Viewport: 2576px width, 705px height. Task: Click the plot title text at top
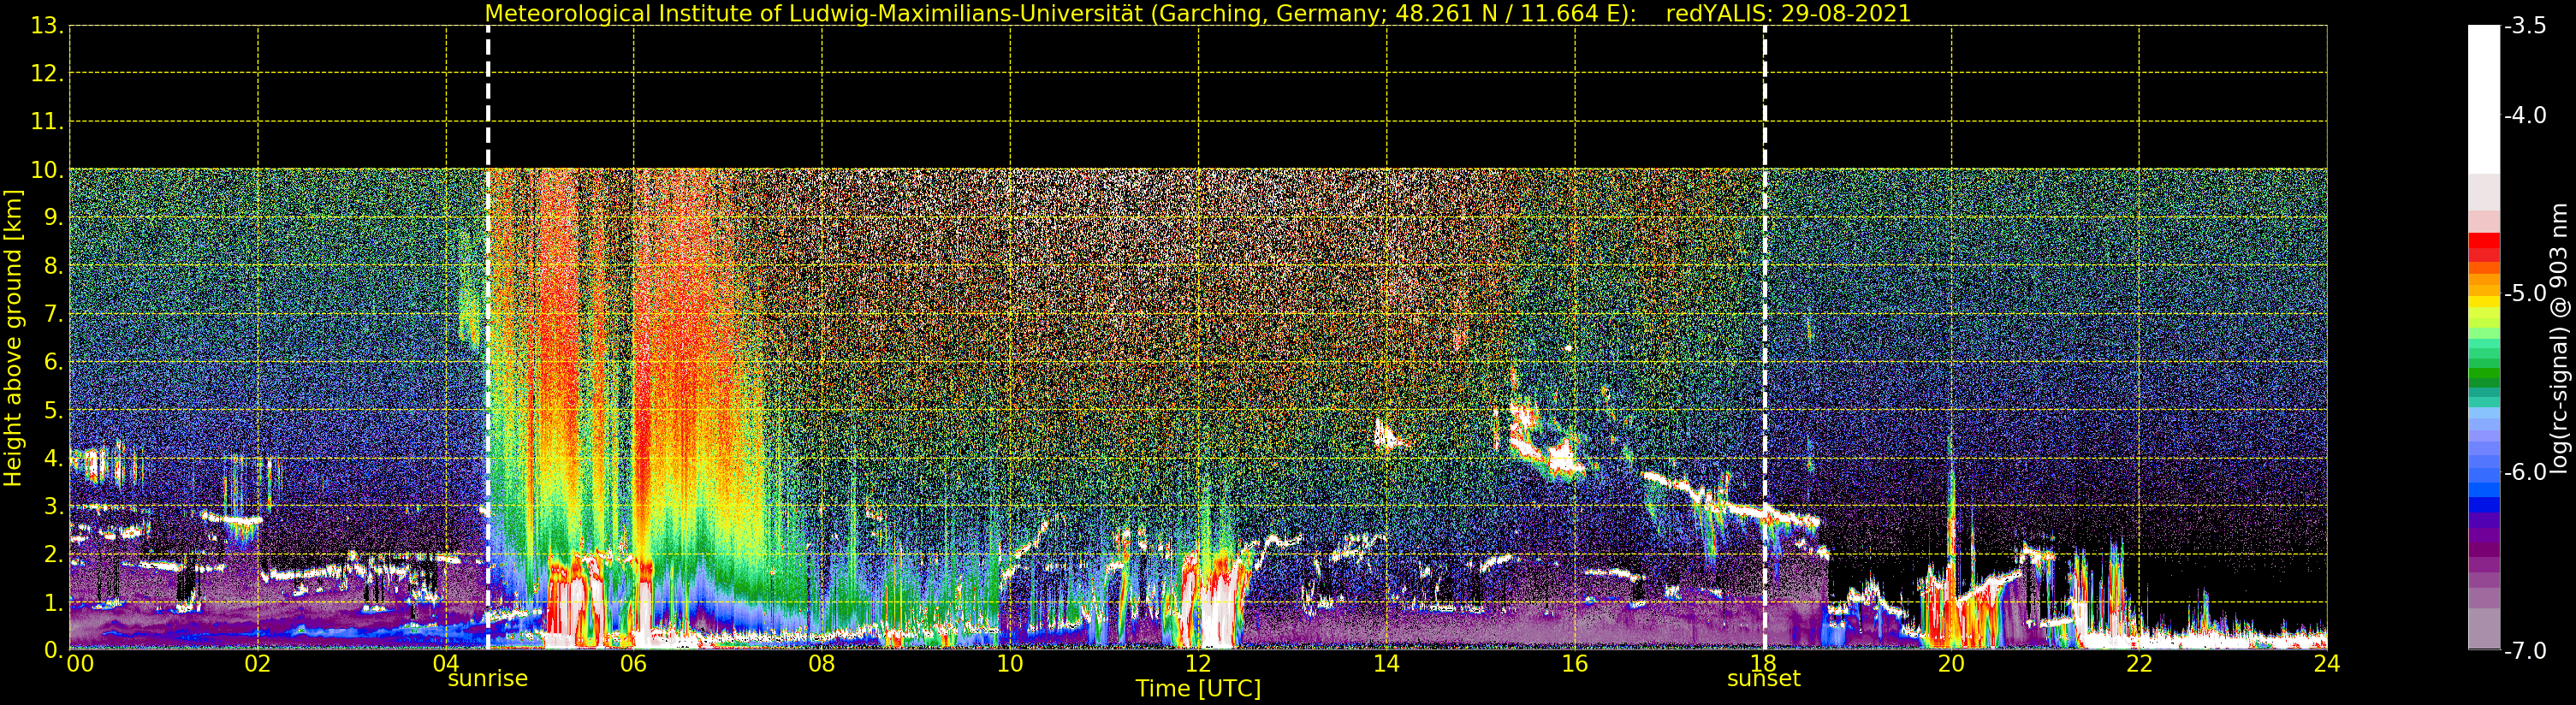[x=1198, y=14]
